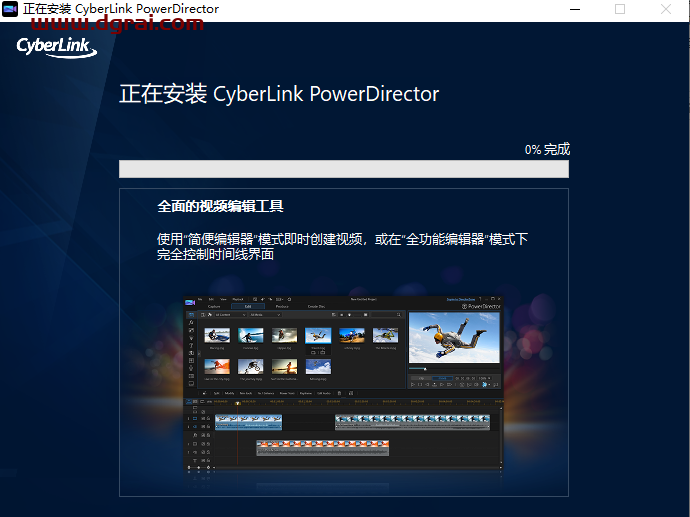690x517 pixels.
Task: Click the greyed-out maximize button
Action: [x=620, y=9]
